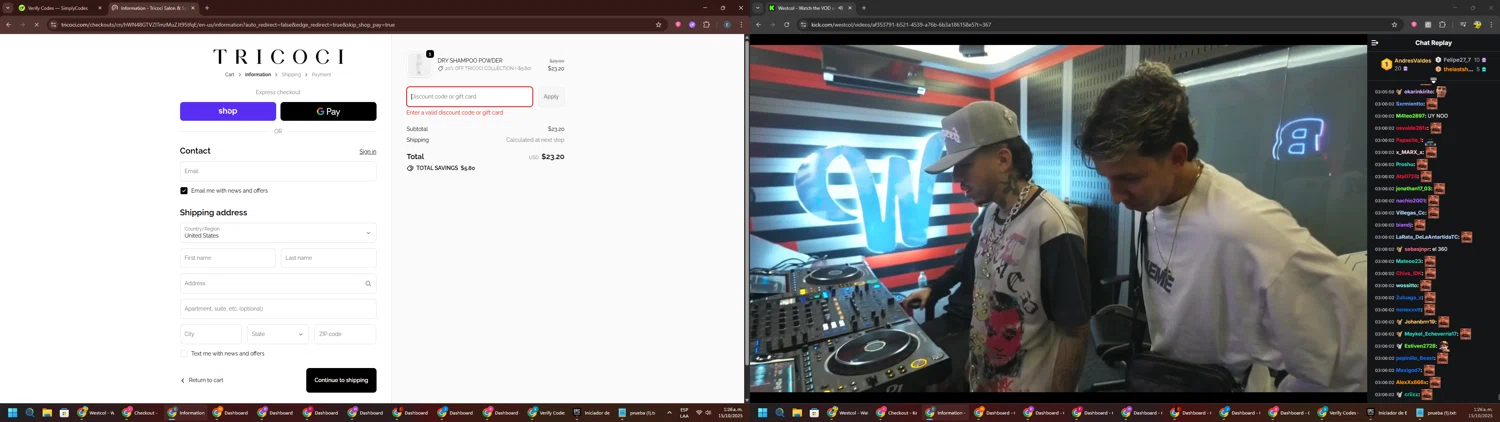Click the Shop Pay express checkout button
This screenshot has width=1500, height=422.
pyautogui.click(x=228, y=111)
